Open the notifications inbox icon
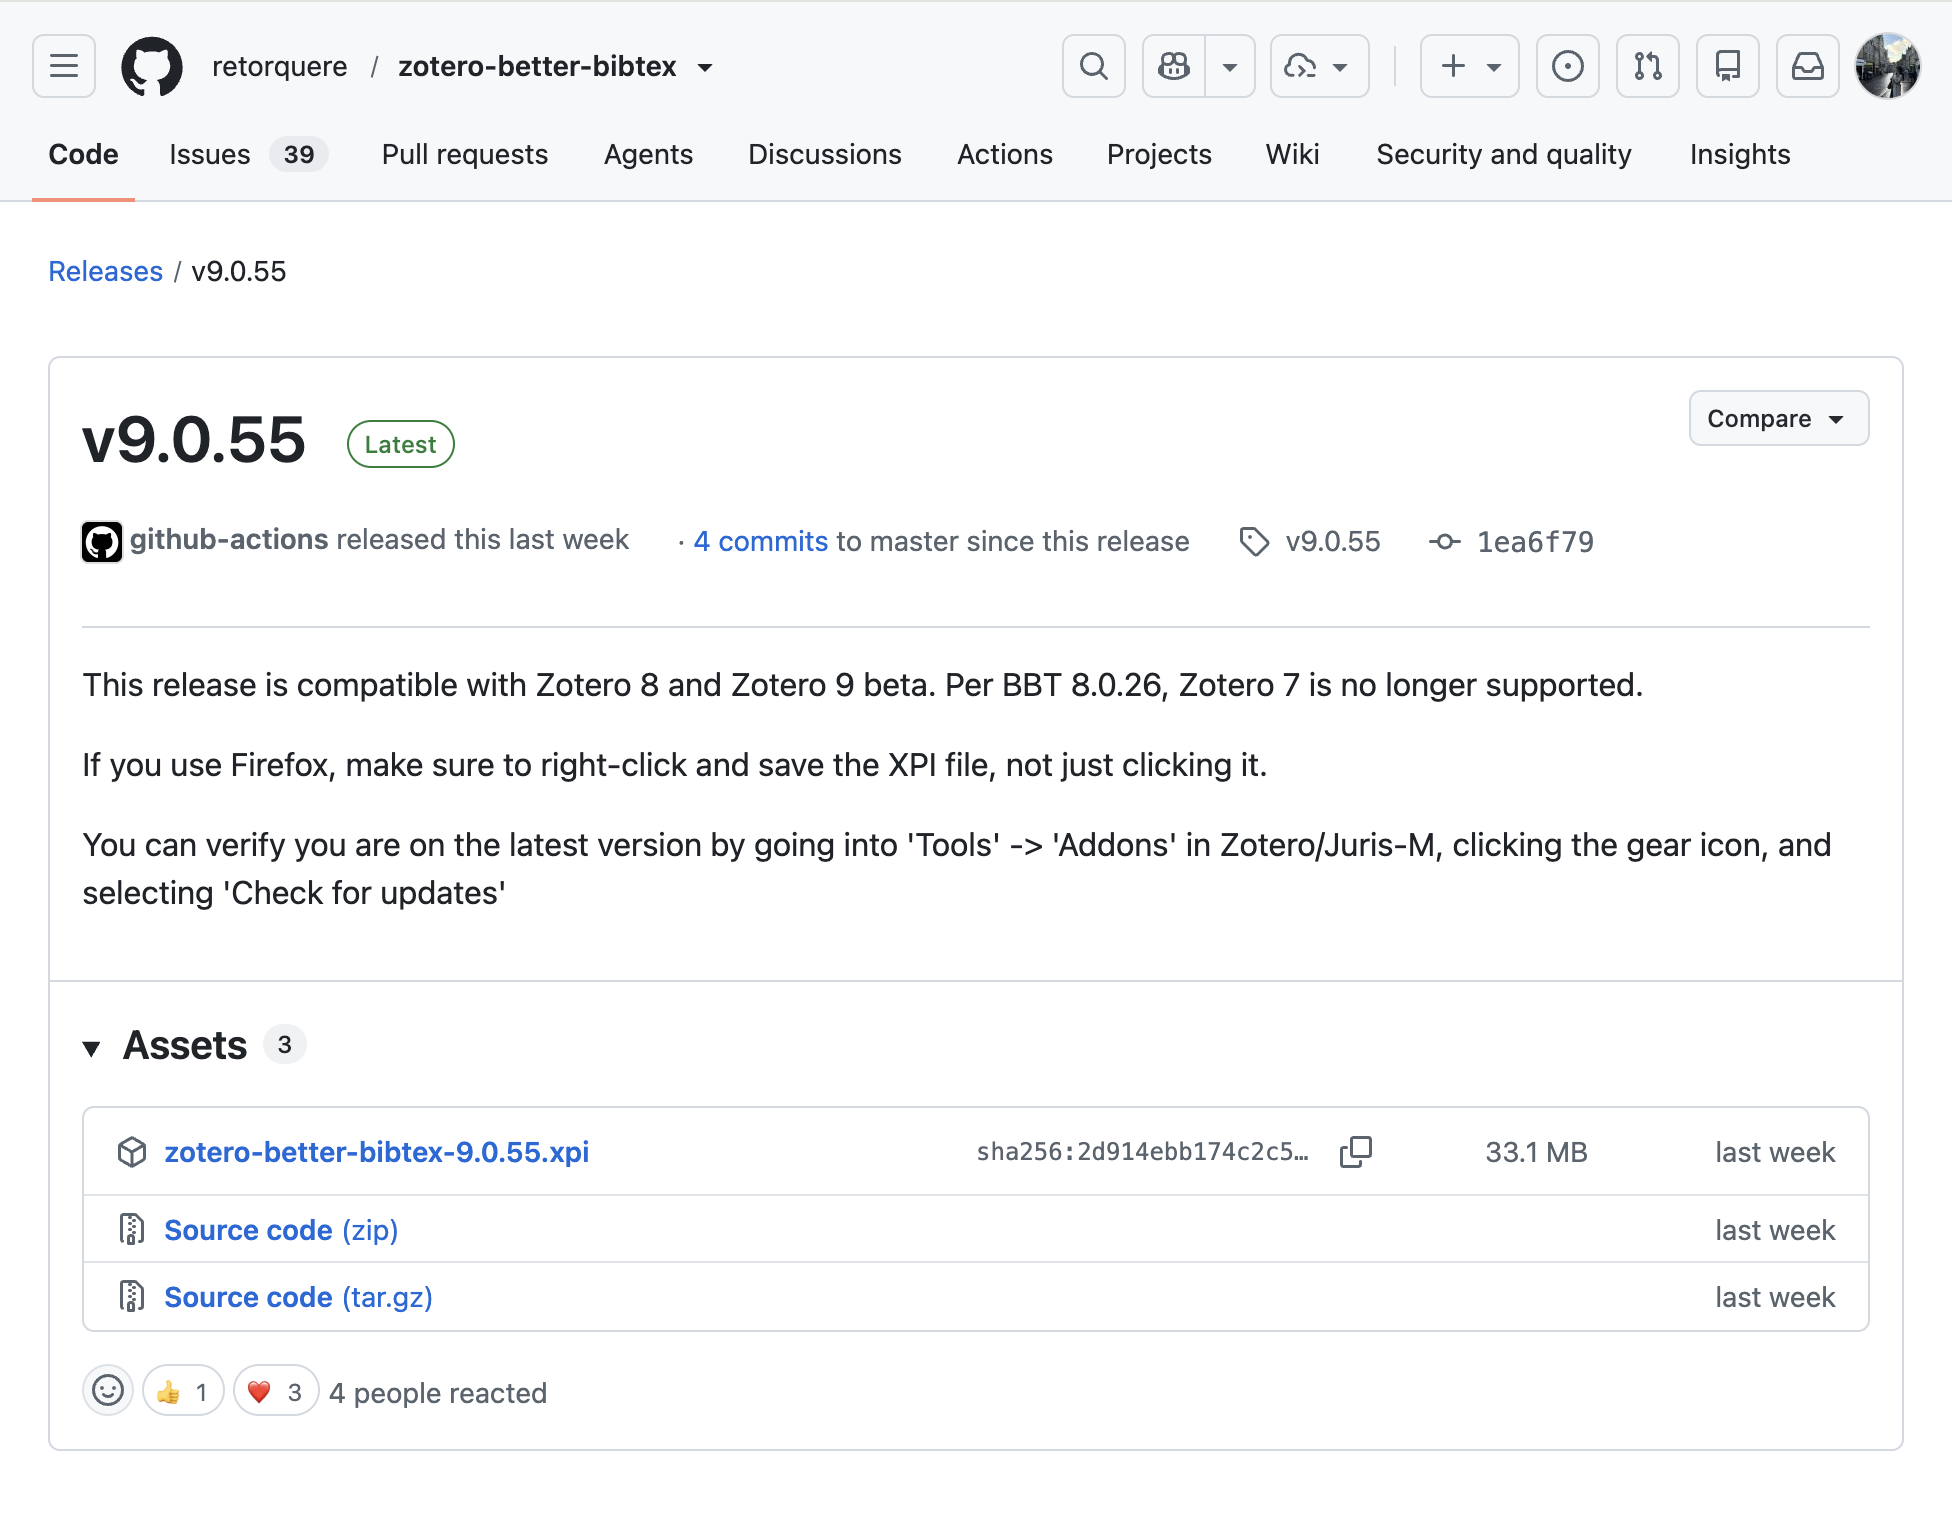The image size is (1952, 1520). (1808, 66)
